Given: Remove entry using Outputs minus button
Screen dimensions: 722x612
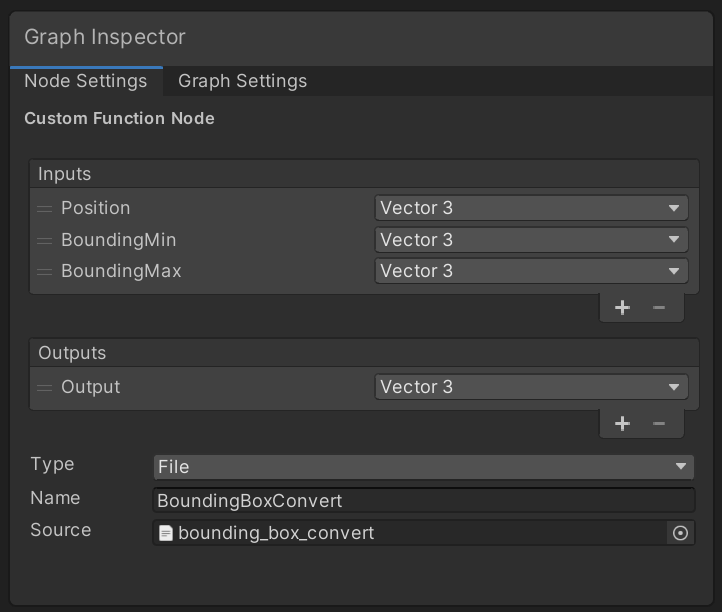Looking at the screenshot, I should [x=659, y=424].
